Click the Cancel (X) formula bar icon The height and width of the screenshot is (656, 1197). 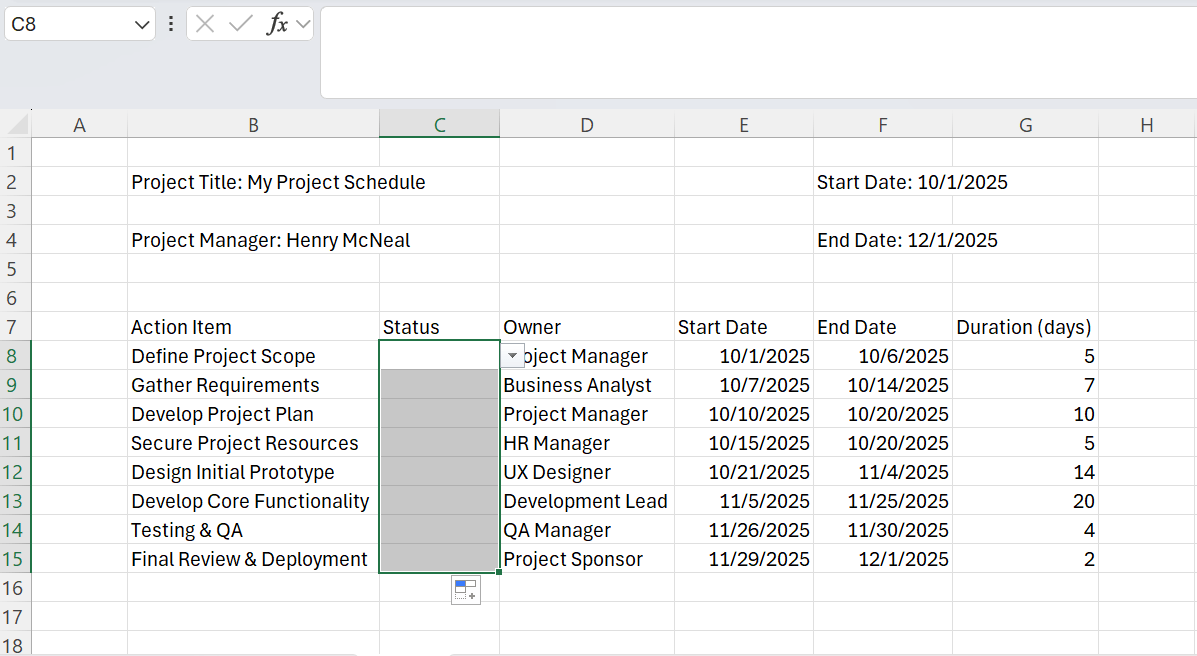pos(205,24)
